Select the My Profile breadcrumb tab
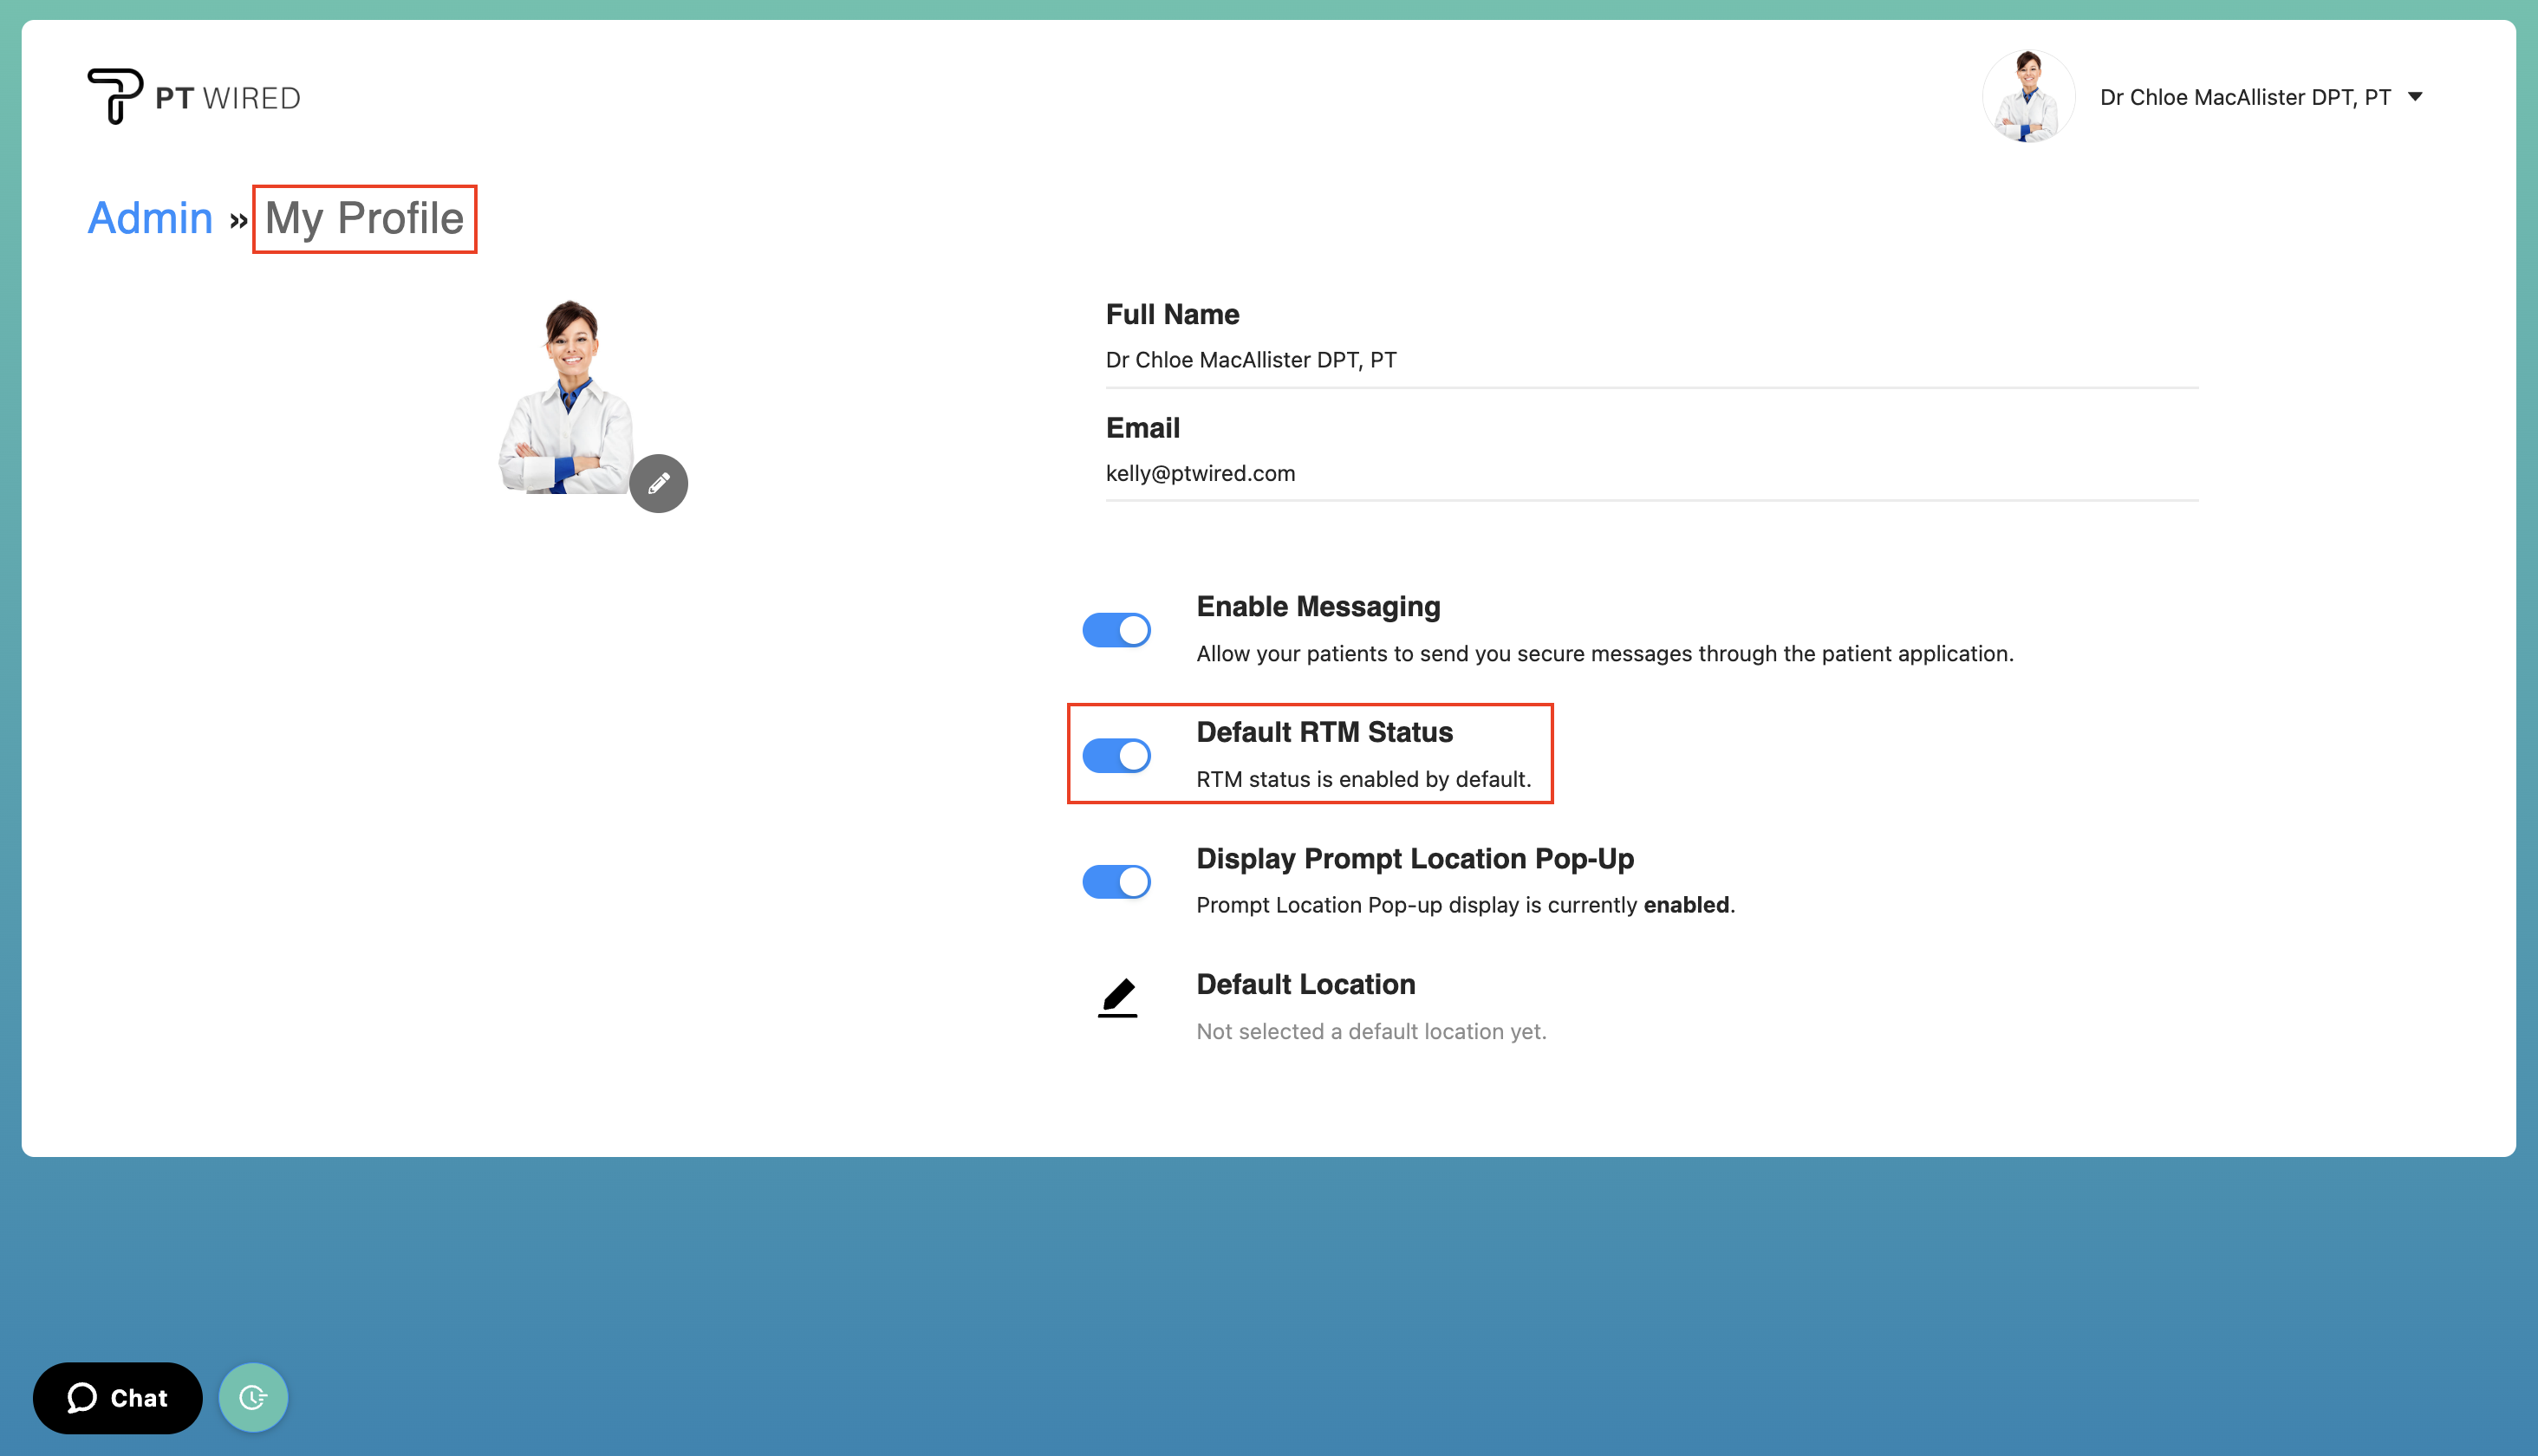The width and height of the screenshot is (2538, 1456). point(364,218)
